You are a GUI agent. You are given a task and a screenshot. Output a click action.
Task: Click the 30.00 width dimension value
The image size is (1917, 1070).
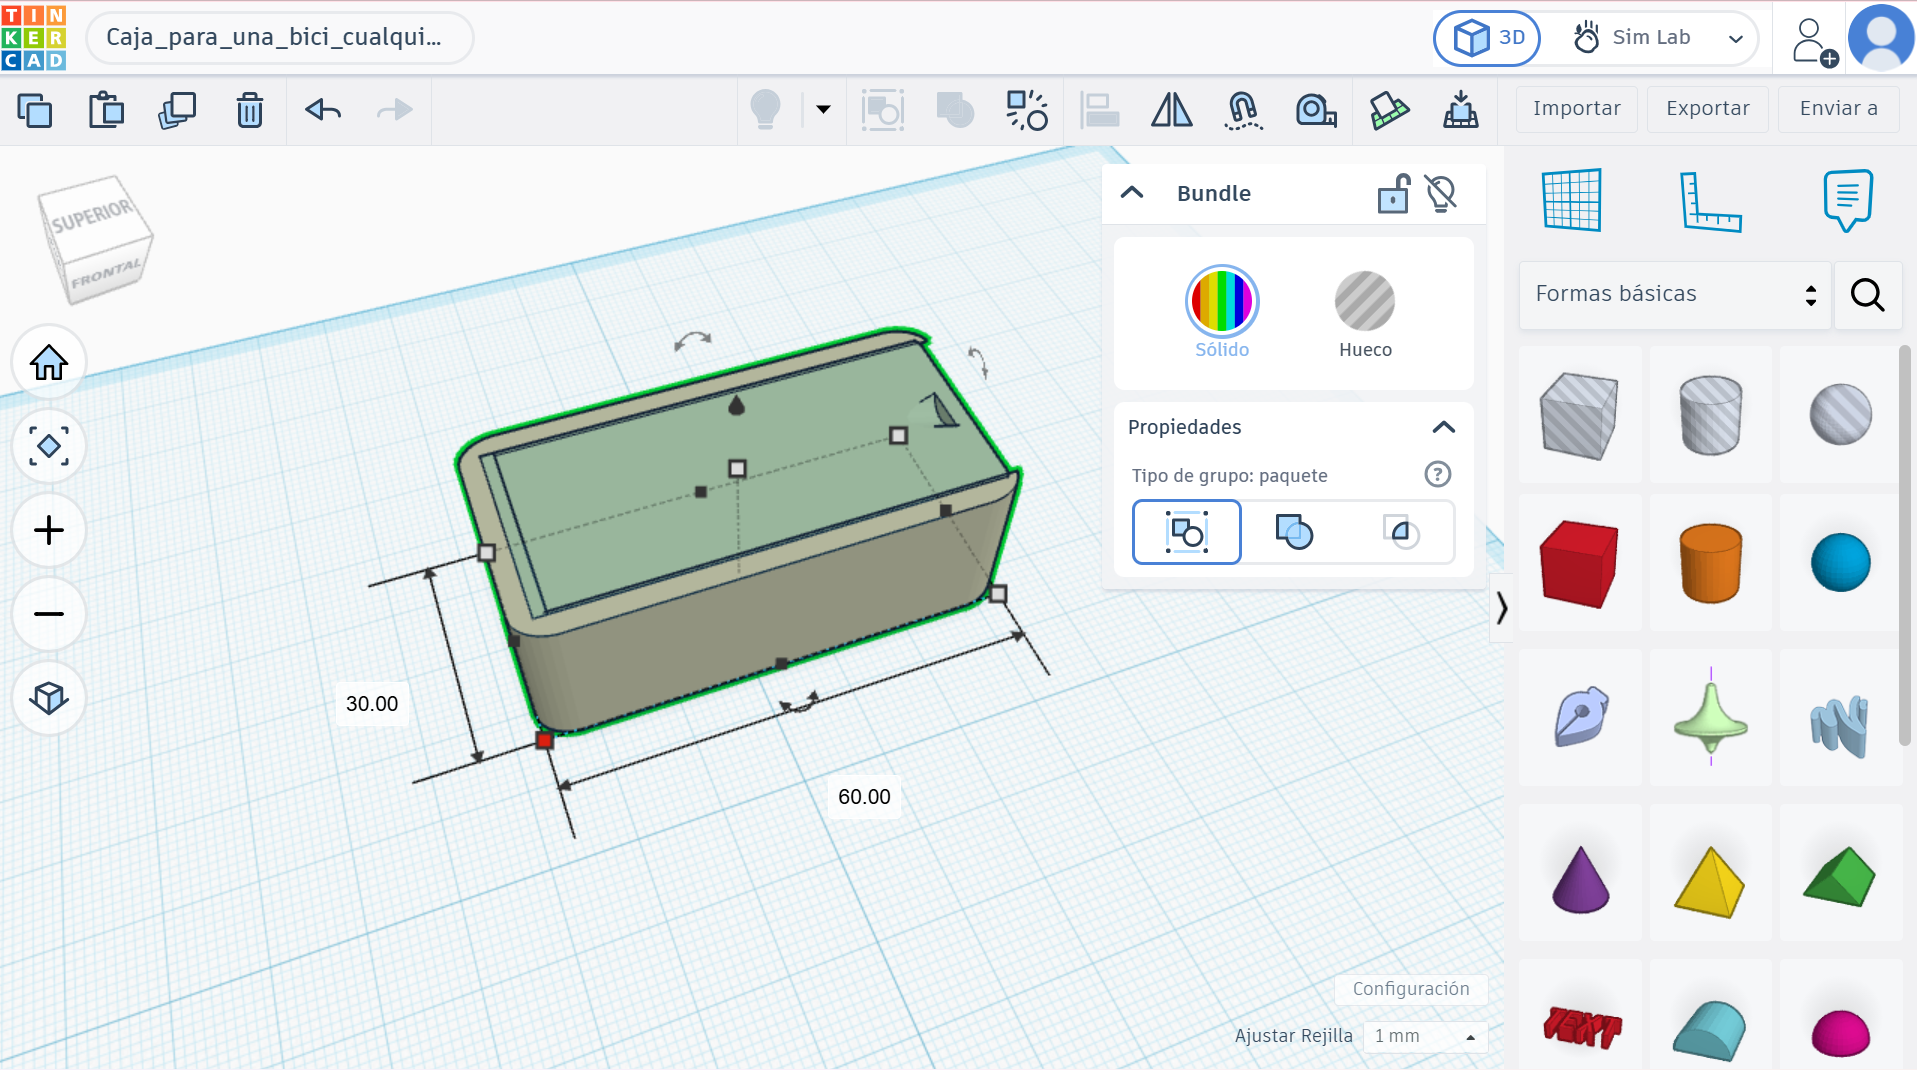[372, 704]
